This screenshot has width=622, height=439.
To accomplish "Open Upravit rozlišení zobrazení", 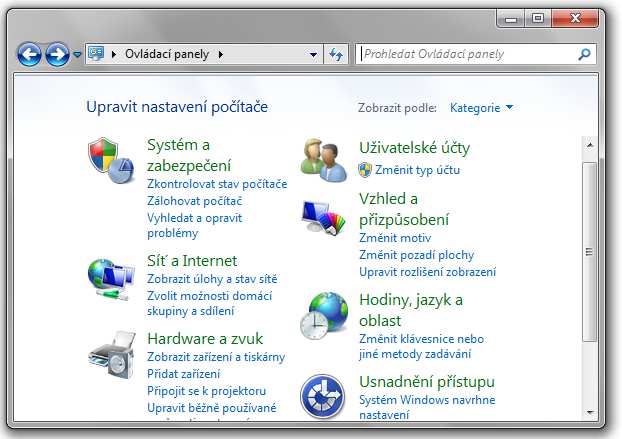I will tap(427, 272).
